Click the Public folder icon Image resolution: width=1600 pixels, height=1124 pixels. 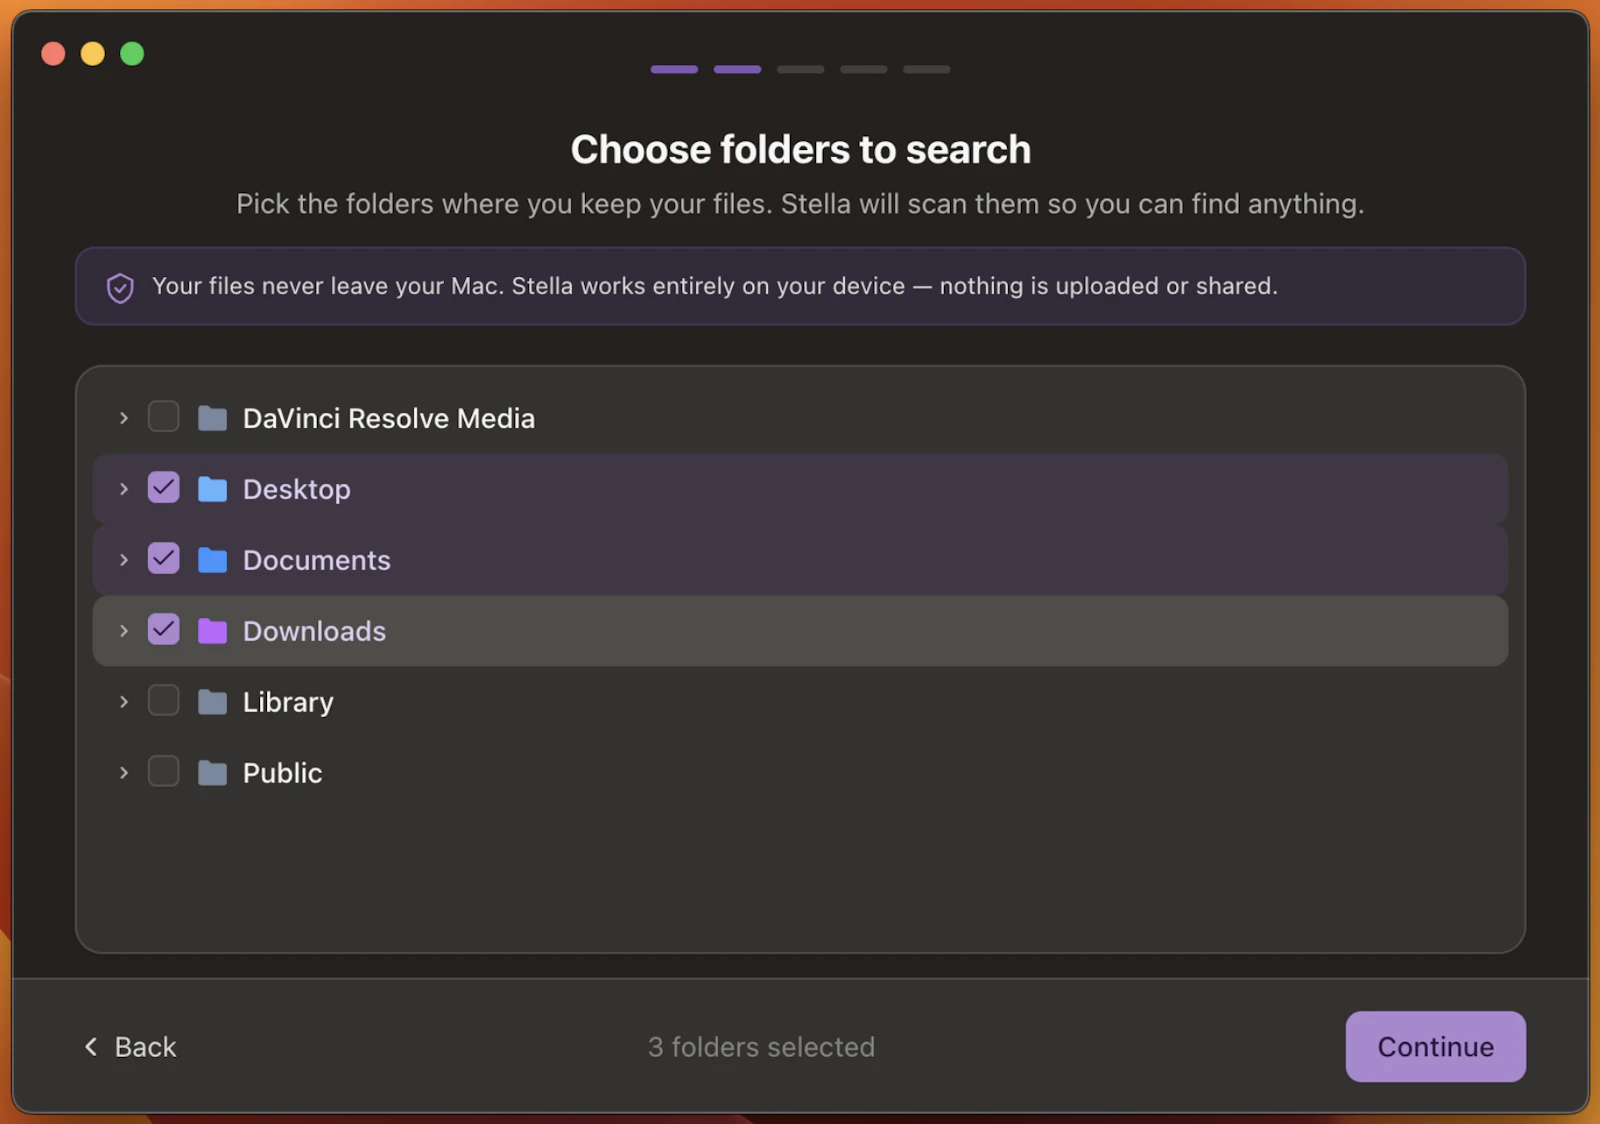[x=212, y=773]
